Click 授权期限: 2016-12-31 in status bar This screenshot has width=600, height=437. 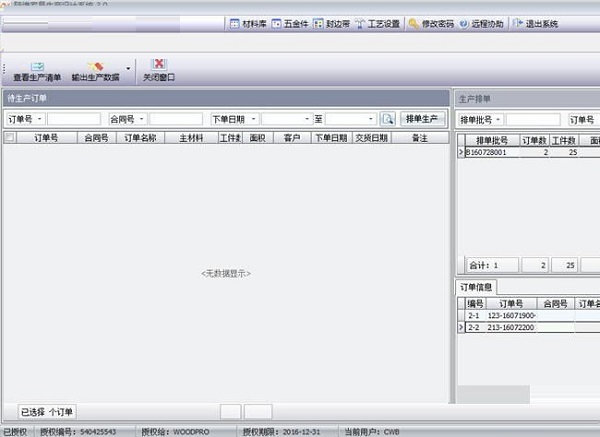282,432
